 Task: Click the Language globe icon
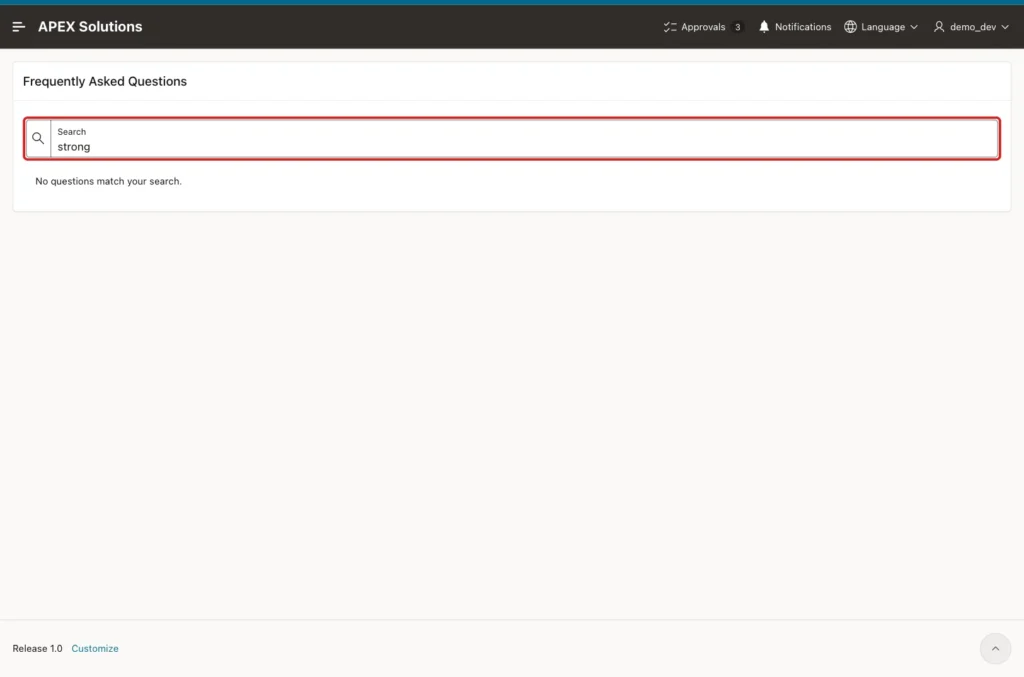coord(850,27)
